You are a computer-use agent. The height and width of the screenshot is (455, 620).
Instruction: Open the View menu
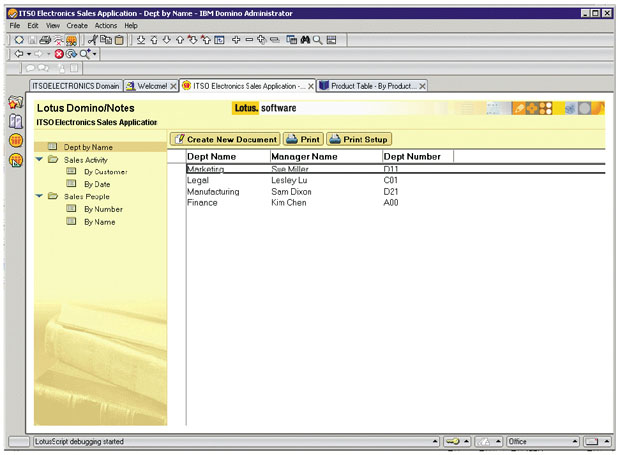(x=53, y=26)
